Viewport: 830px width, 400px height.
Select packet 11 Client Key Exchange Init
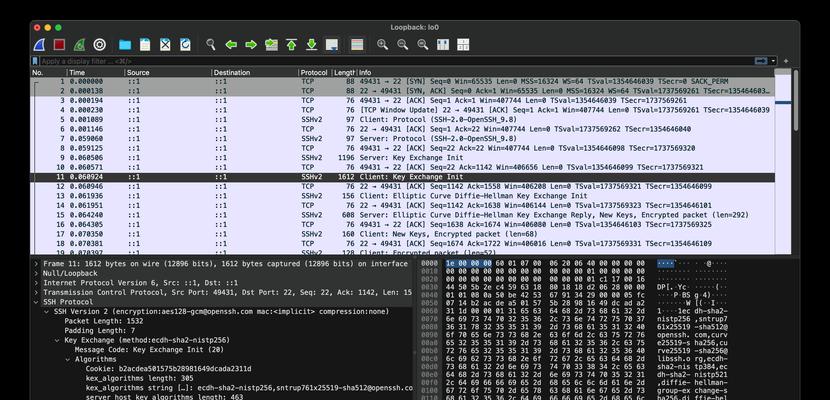click(x=402, y=177)
